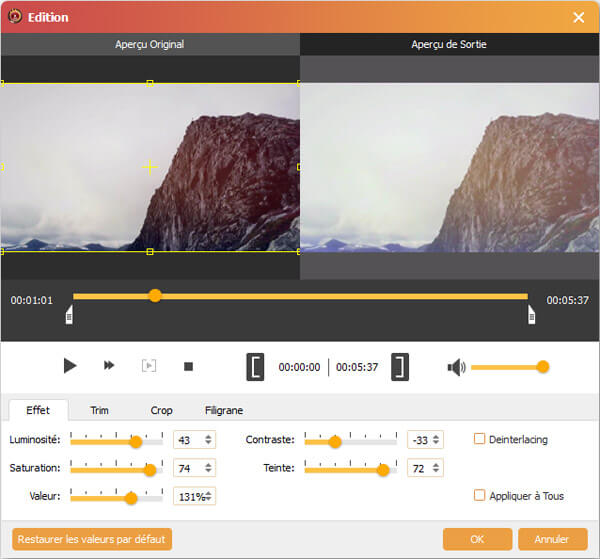
Task: Click the Luminosité value stepper arrows
Action: point(208,440)
